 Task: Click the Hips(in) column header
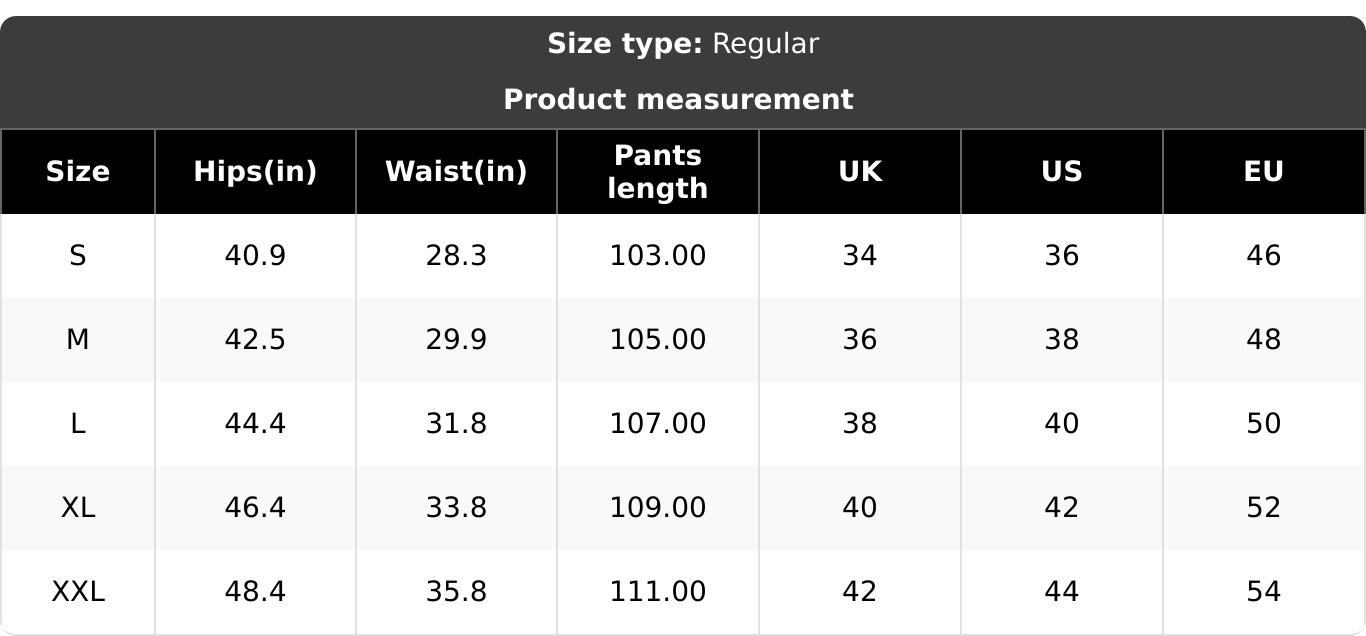click(255, 172)
